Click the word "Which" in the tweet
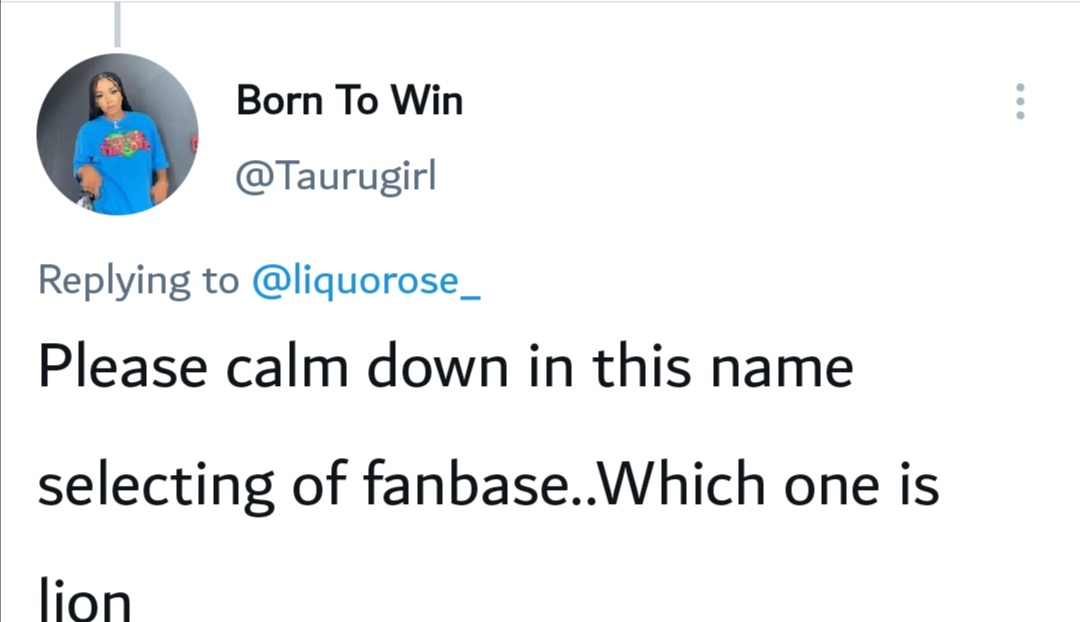 coord(684,485)
